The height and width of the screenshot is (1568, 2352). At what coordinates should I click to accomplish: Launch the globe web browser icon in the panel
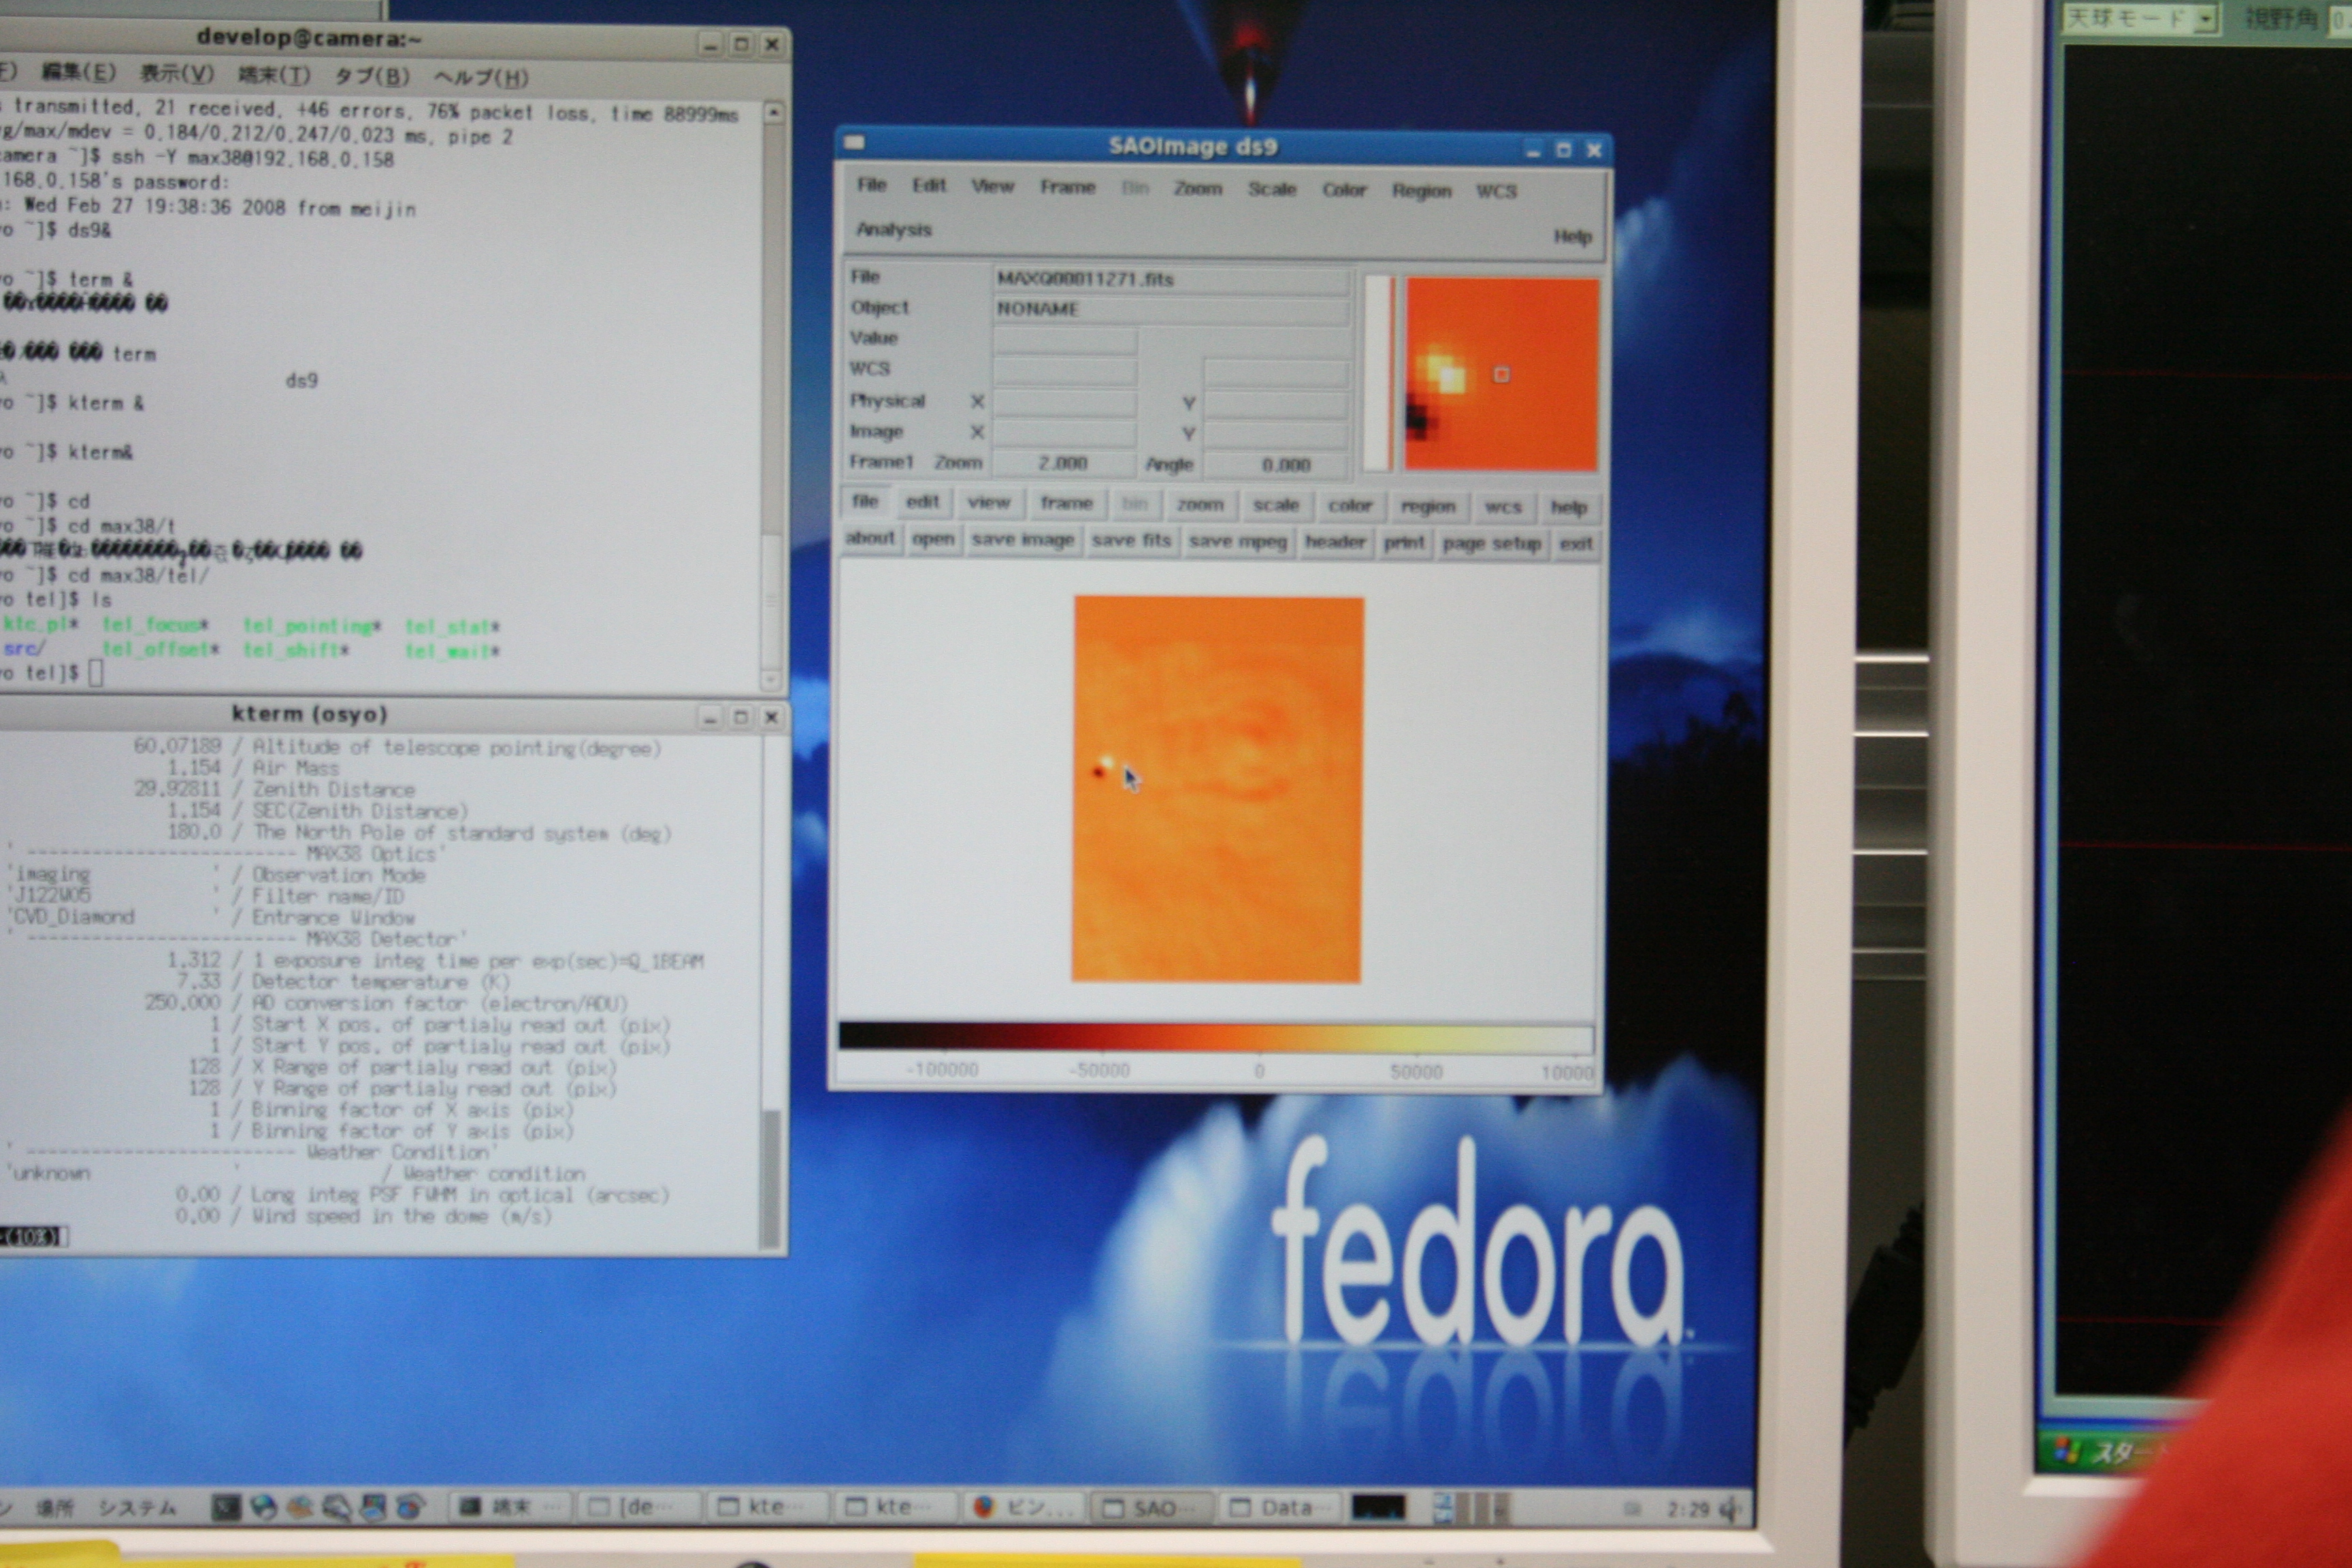click(263, 1506)
